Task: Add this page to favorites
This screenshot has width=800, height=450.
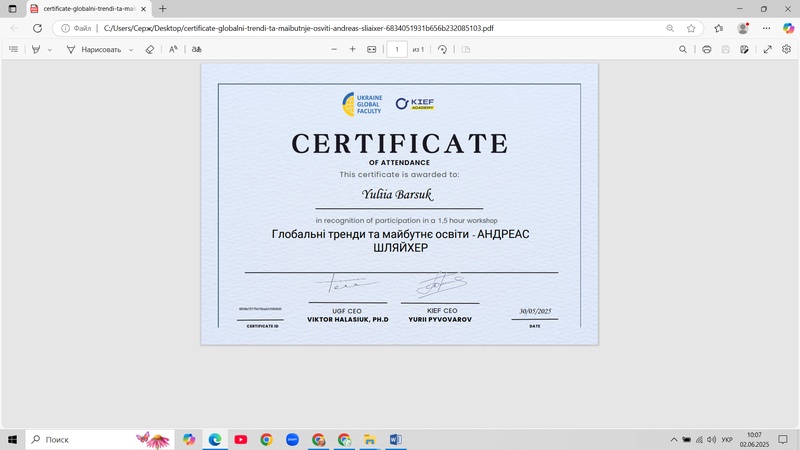Action: (x=691, y=29)
